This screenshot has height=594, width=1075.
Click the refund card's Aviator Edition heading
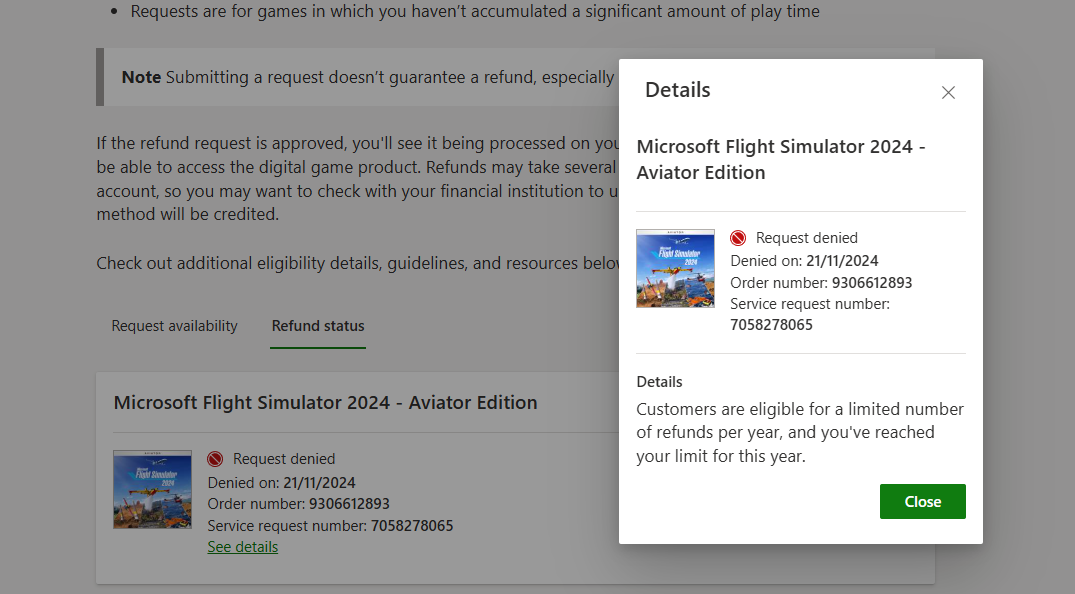tap(326, 403)
